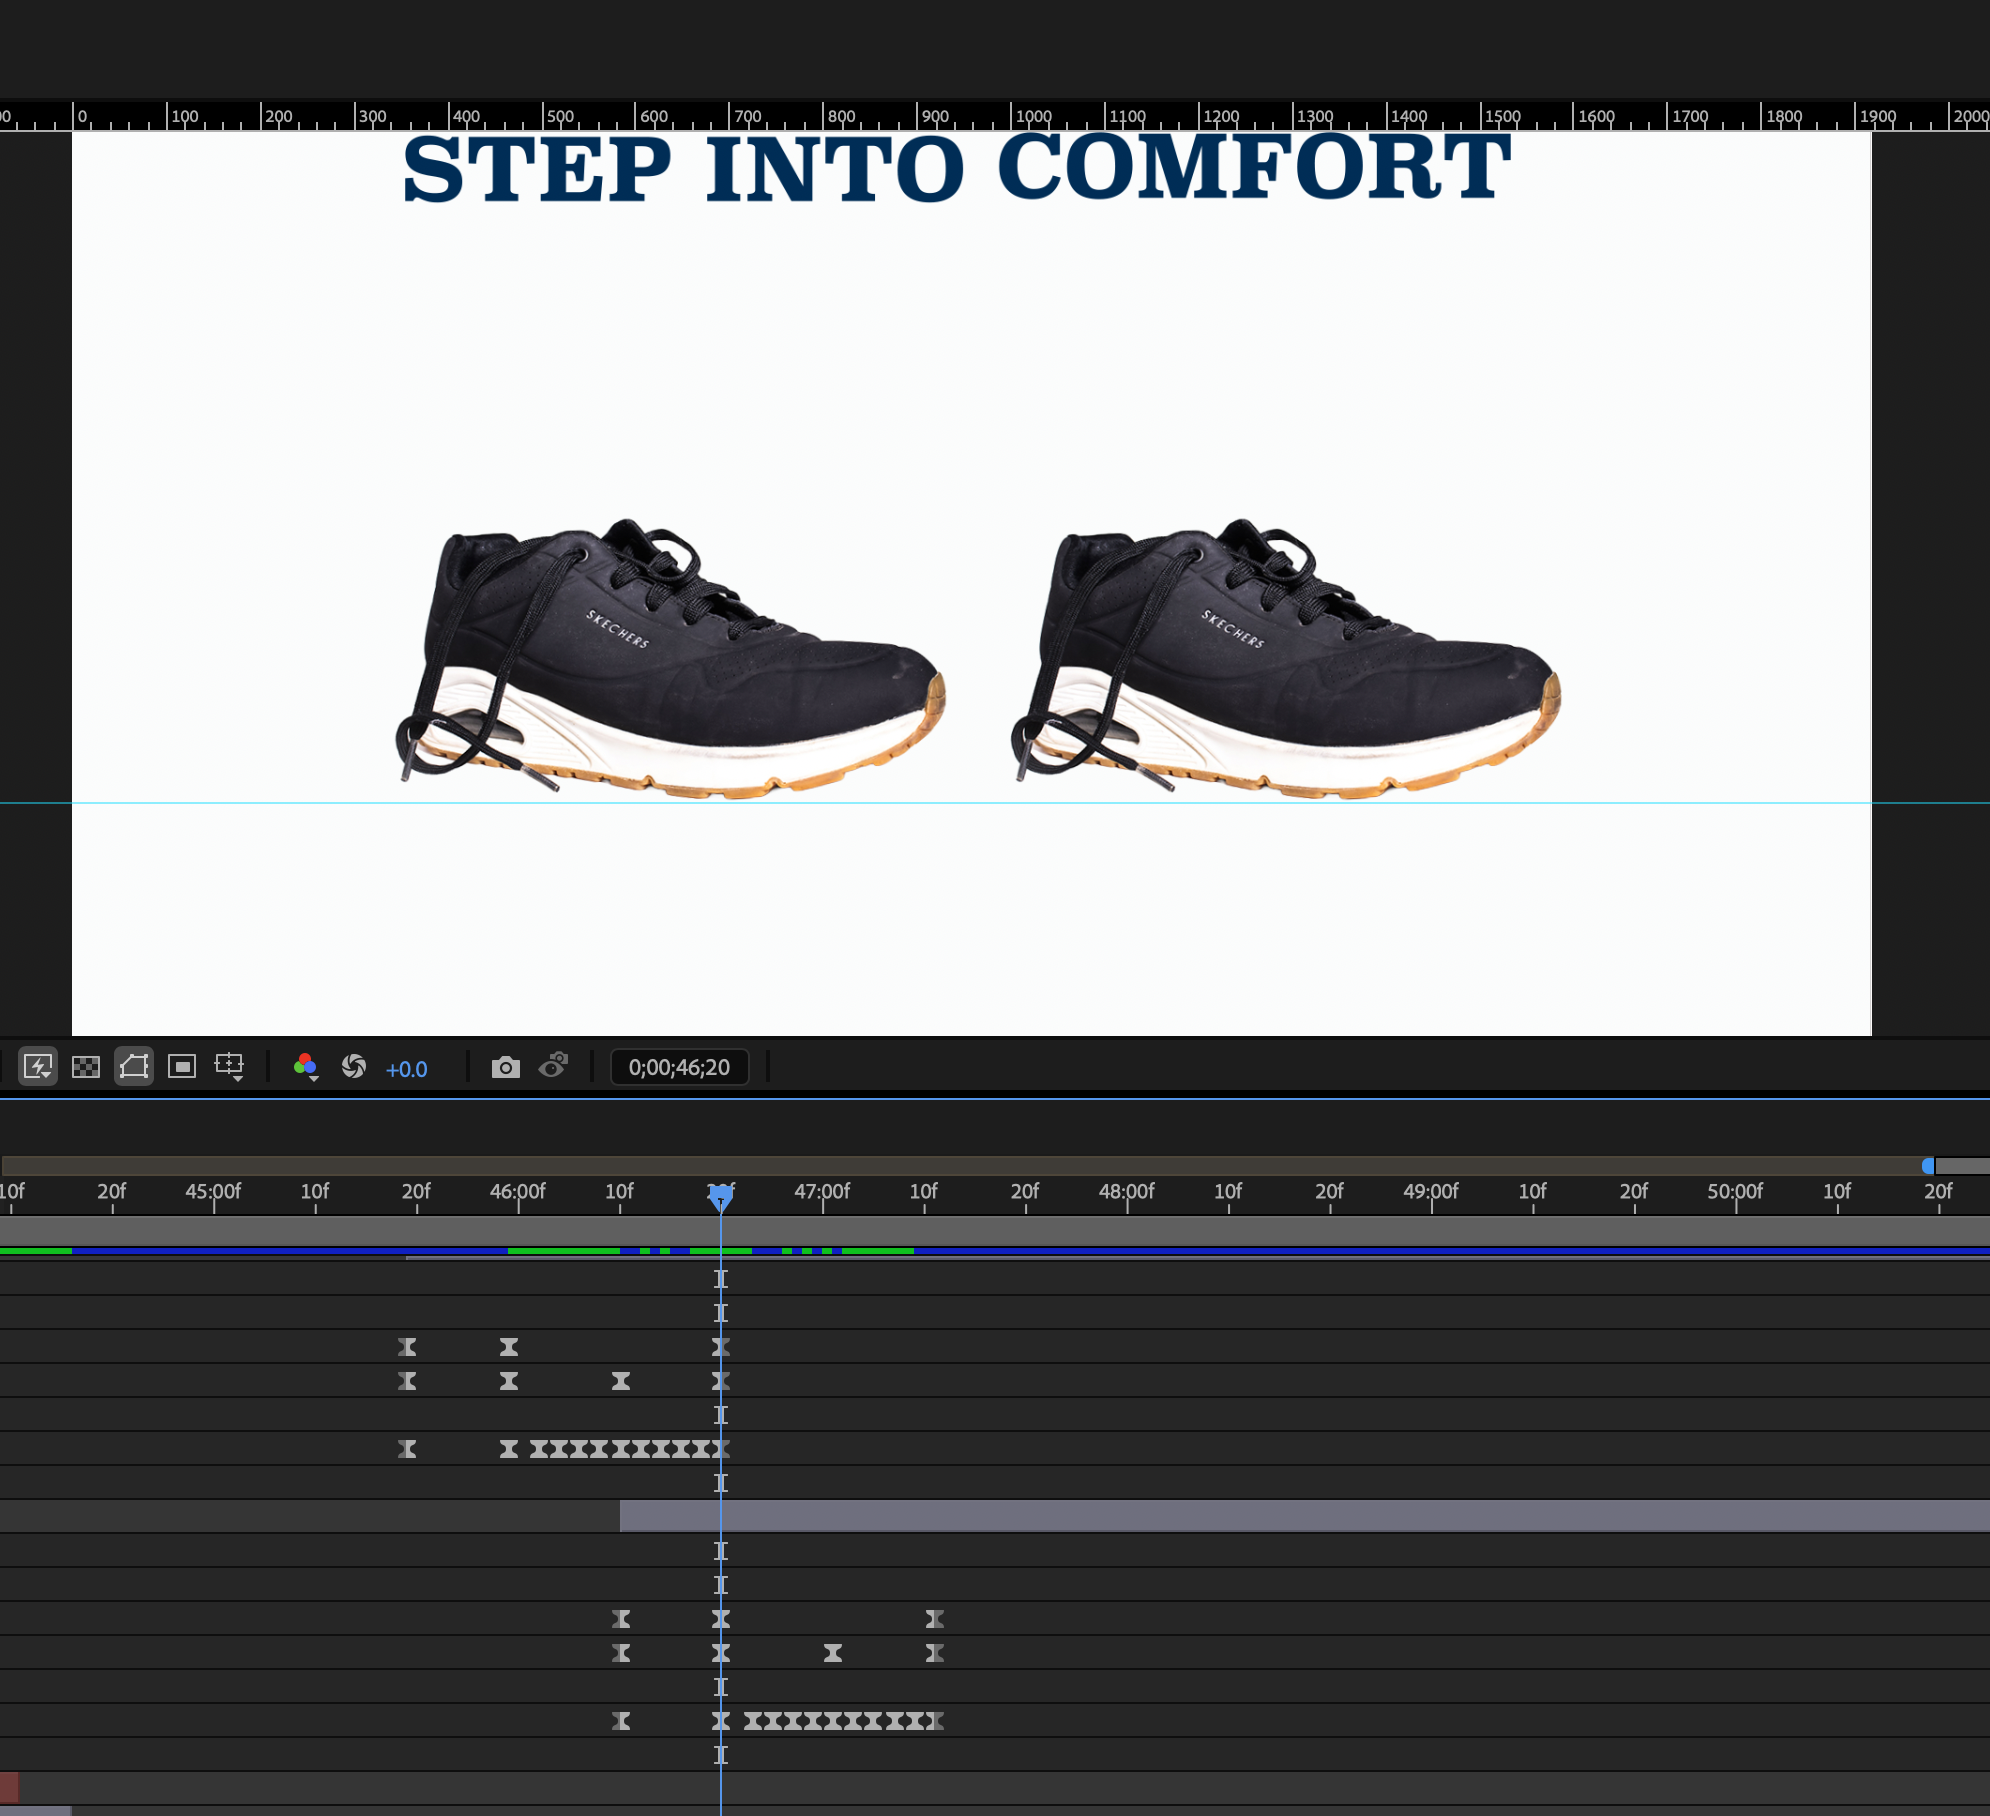Click the +0.0 exposure value
Screen dimensions: 1990x1816
click(406, 1069)
